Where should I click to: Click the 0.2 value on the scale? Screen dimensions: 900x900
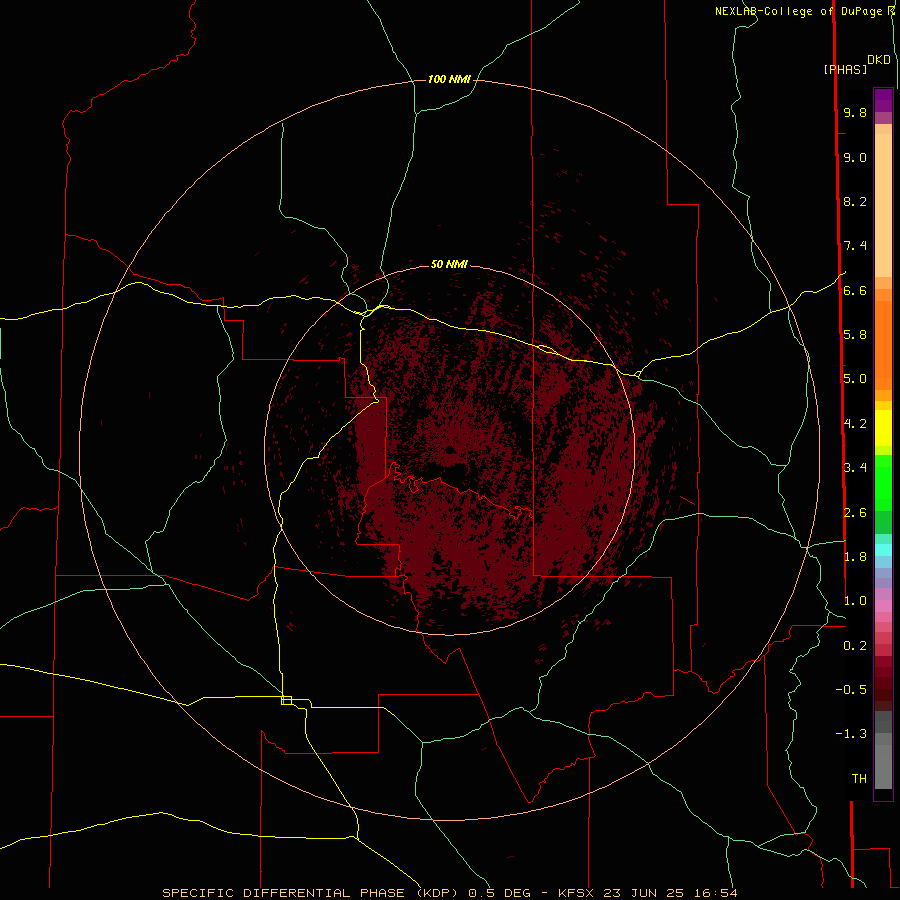pos(855,646)
